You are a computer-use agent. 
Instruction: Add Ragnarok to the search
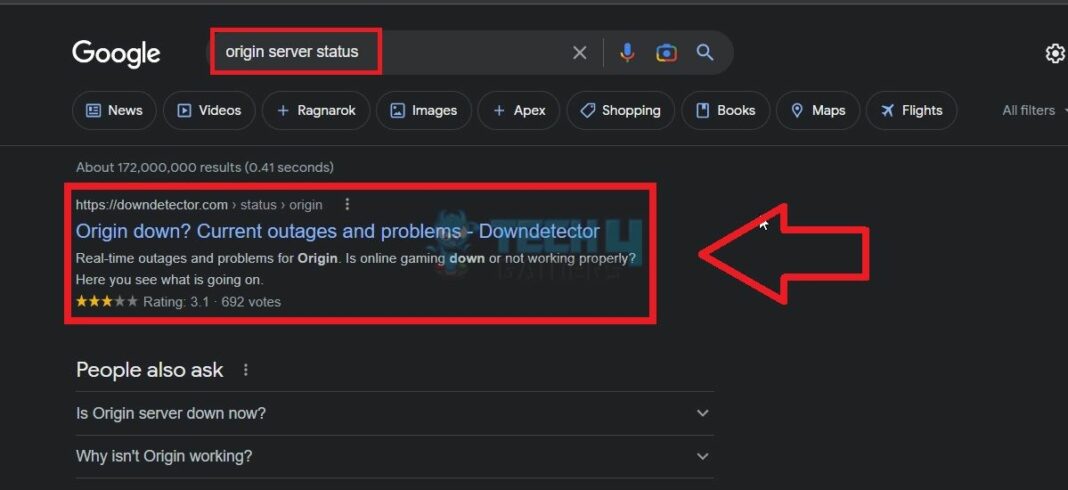coord(316,110)
